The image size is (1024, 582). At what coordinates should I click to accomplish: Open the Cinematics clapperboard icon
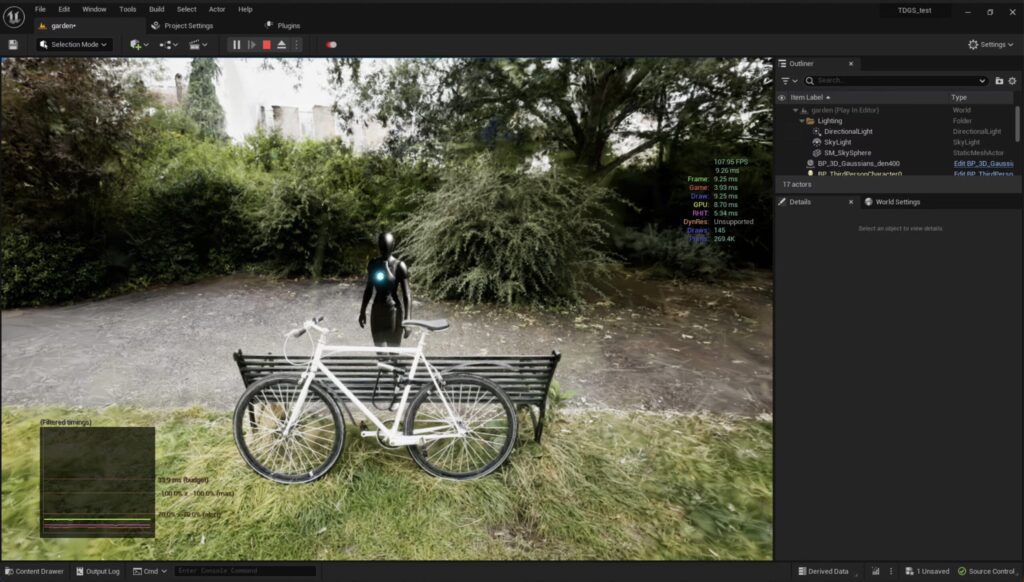click(193, 44)
